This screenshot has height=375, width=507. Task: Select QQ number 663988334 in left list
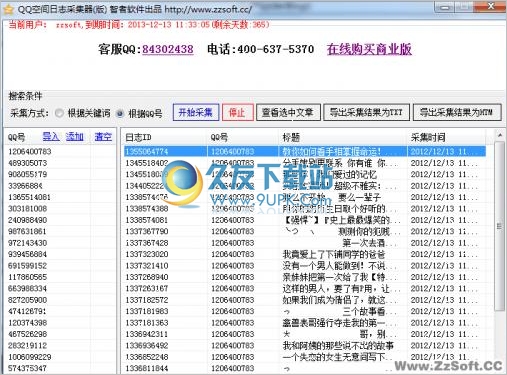tap(28, 289)
